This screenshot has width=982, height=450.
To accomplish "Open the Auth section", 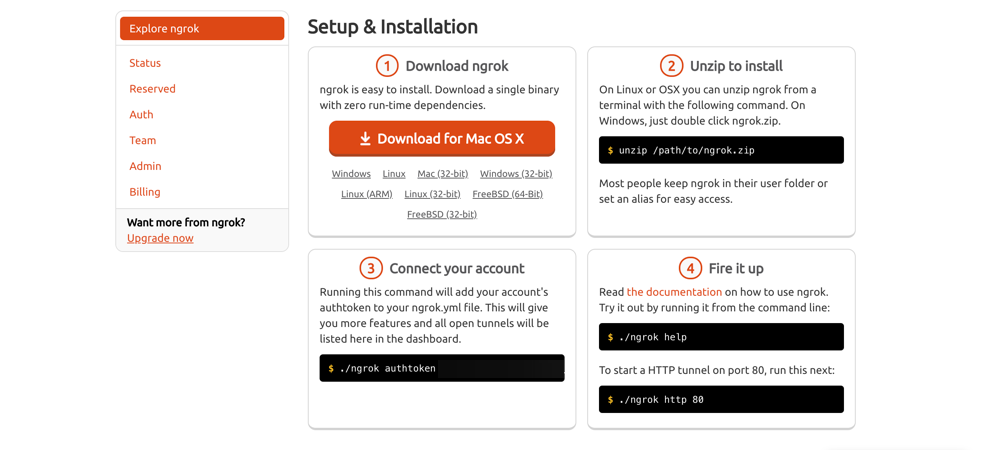I will 141,115.
